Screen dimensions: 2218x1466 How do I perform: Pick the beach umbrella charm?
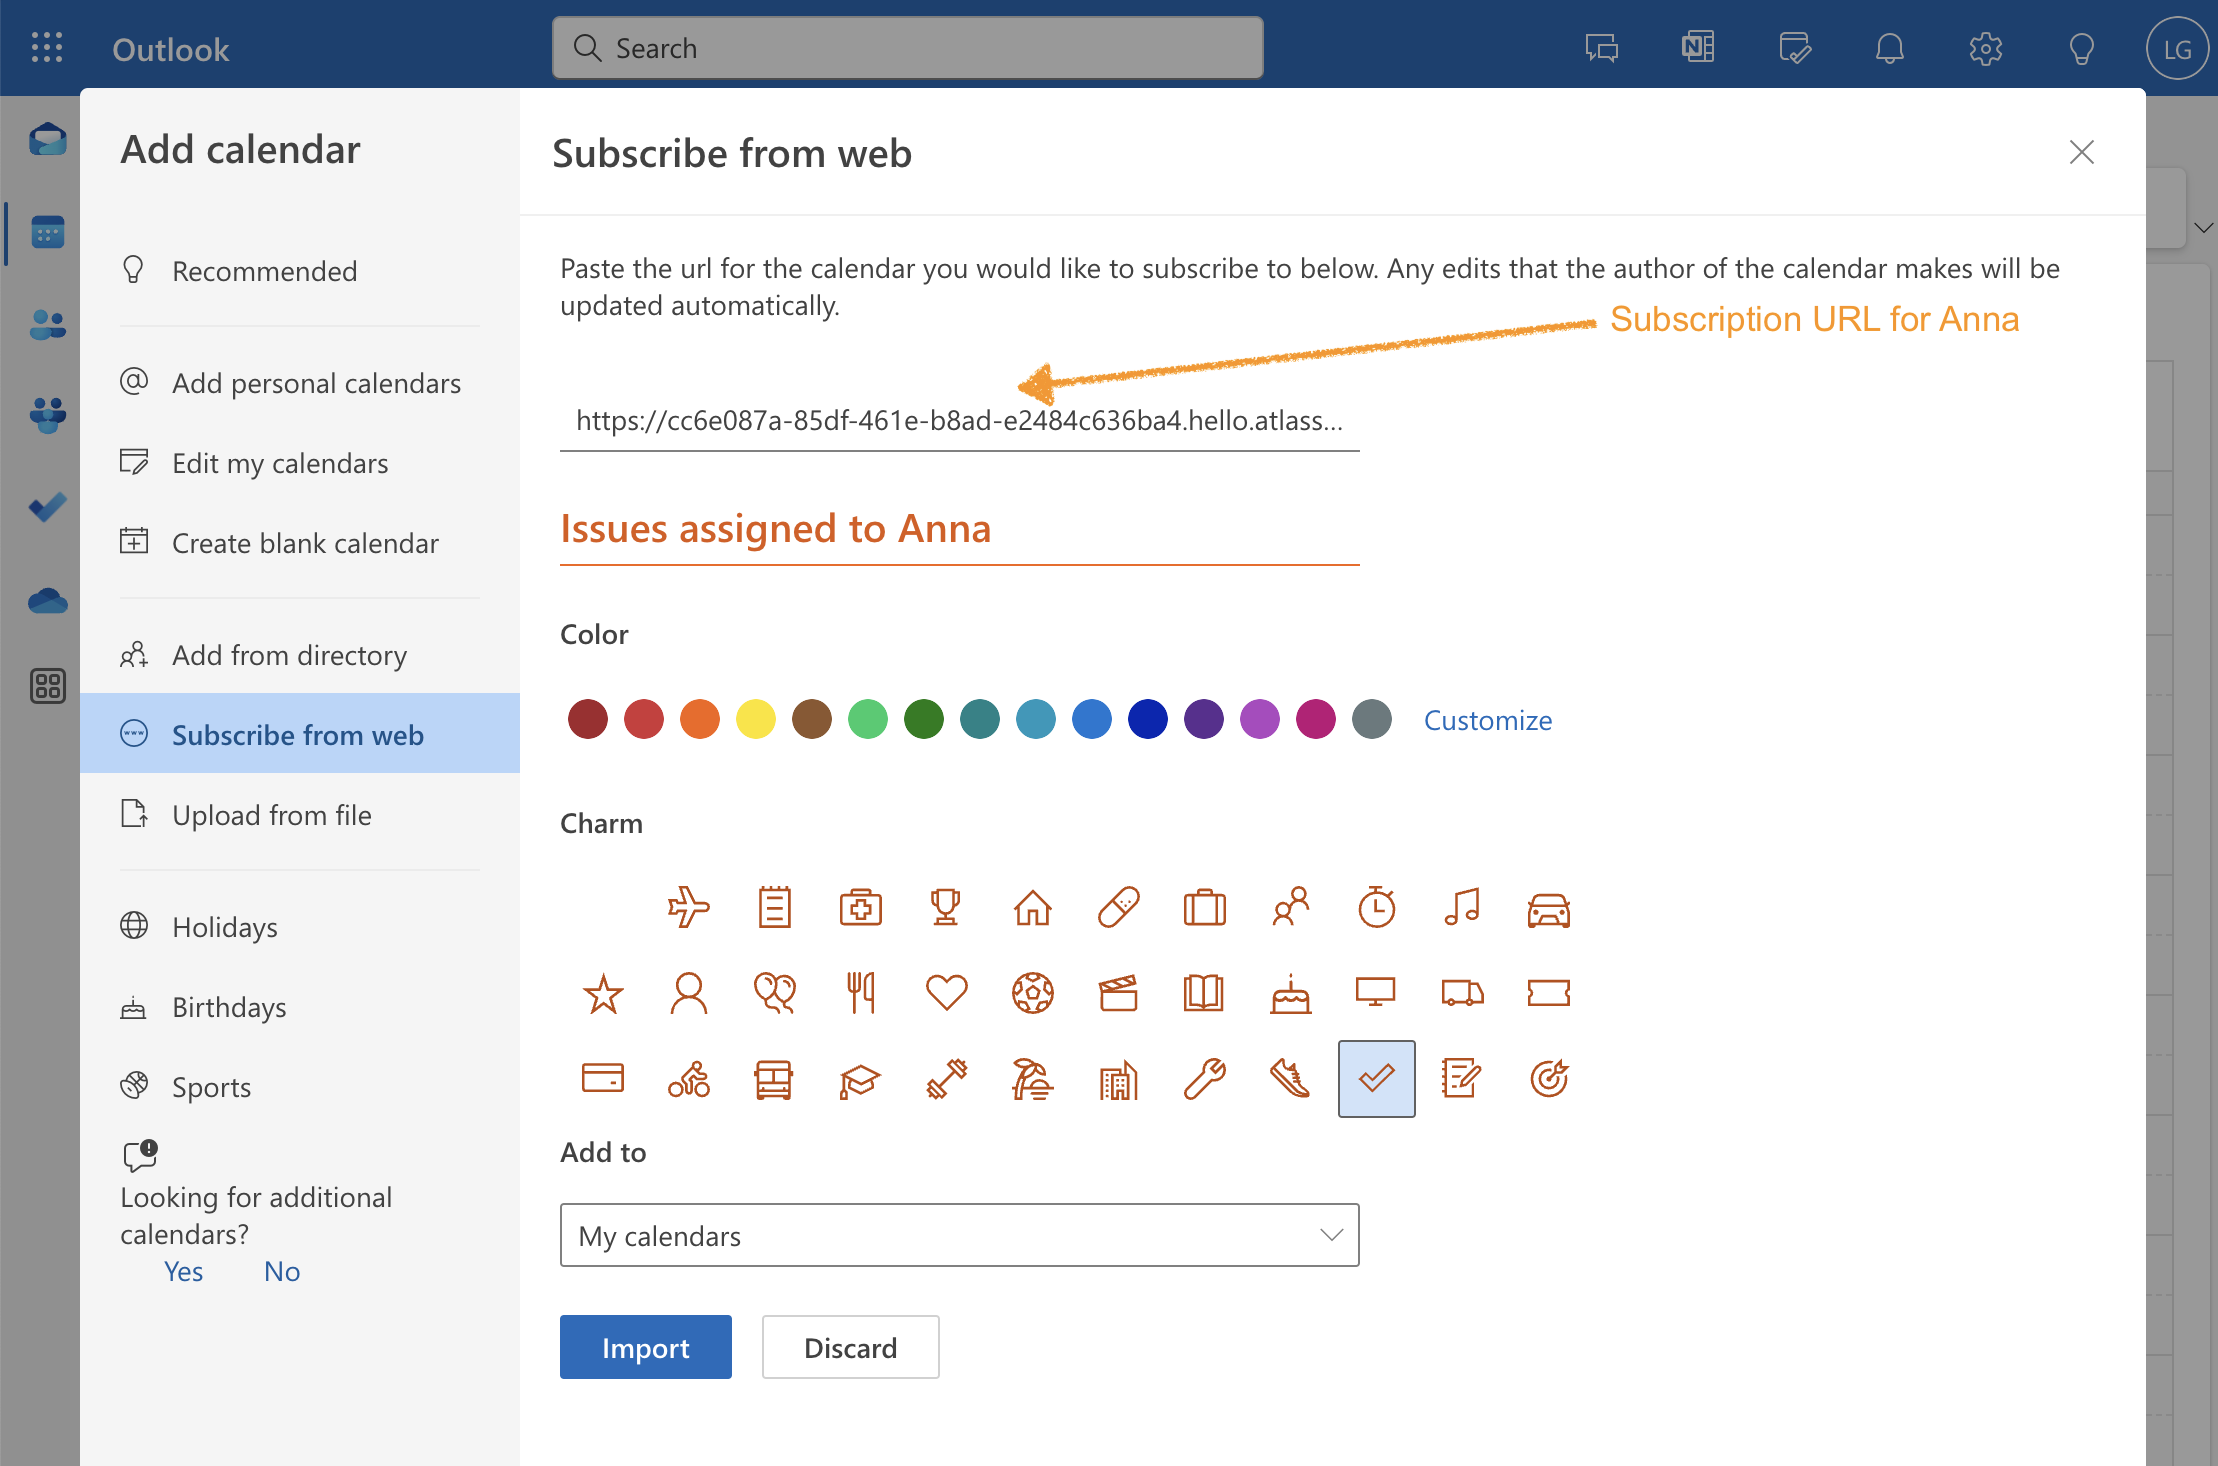pyautogui.click(x=1033, y=1079)
